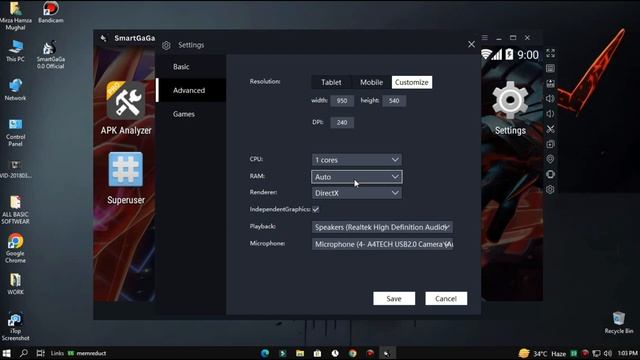The image size is (640, 360).
Task: Save the settings changes
Action: [x=394, y=298]
